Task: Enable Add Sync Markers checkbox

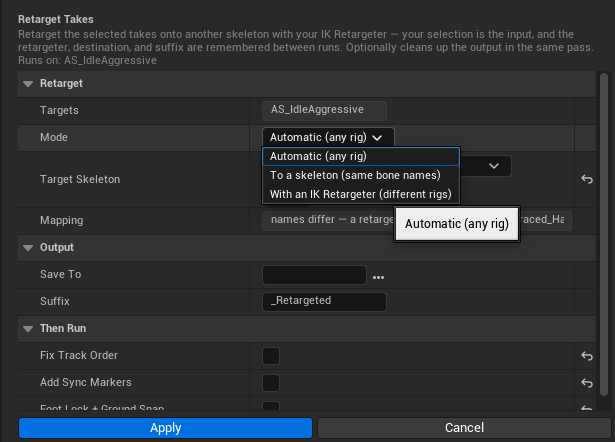Action: pos(271,383)
